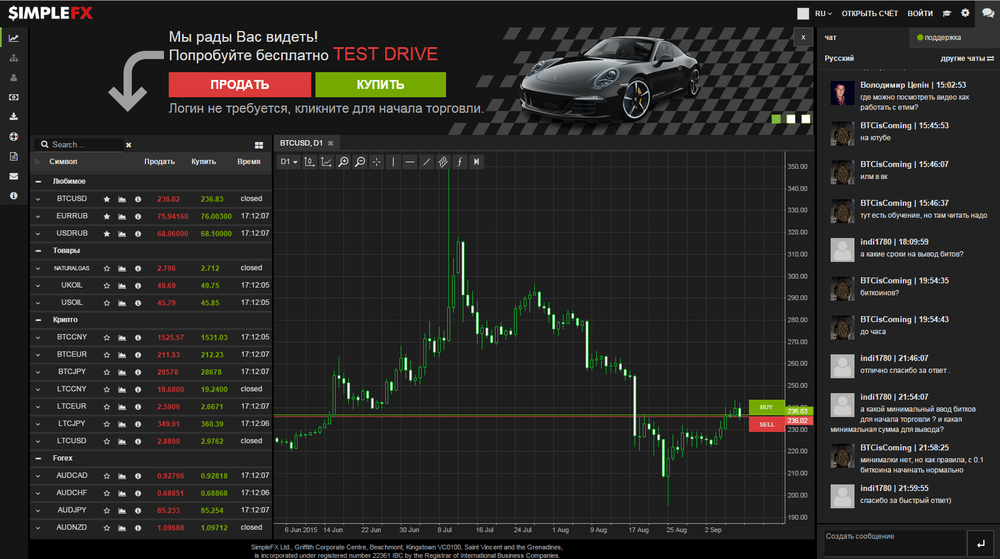1000x559 pixels.
Task: Select the BTCUSD, D1 chart tab
Action: tap(301, 143)
